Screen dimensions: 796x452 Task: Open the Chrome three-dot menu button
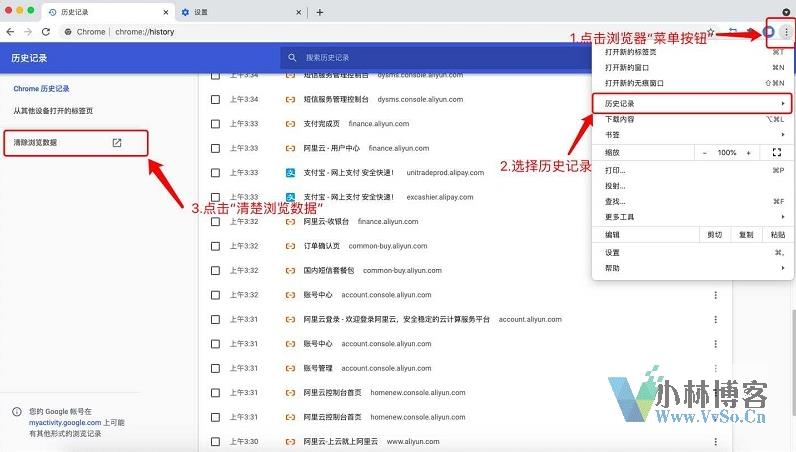[x=786, y=32]
